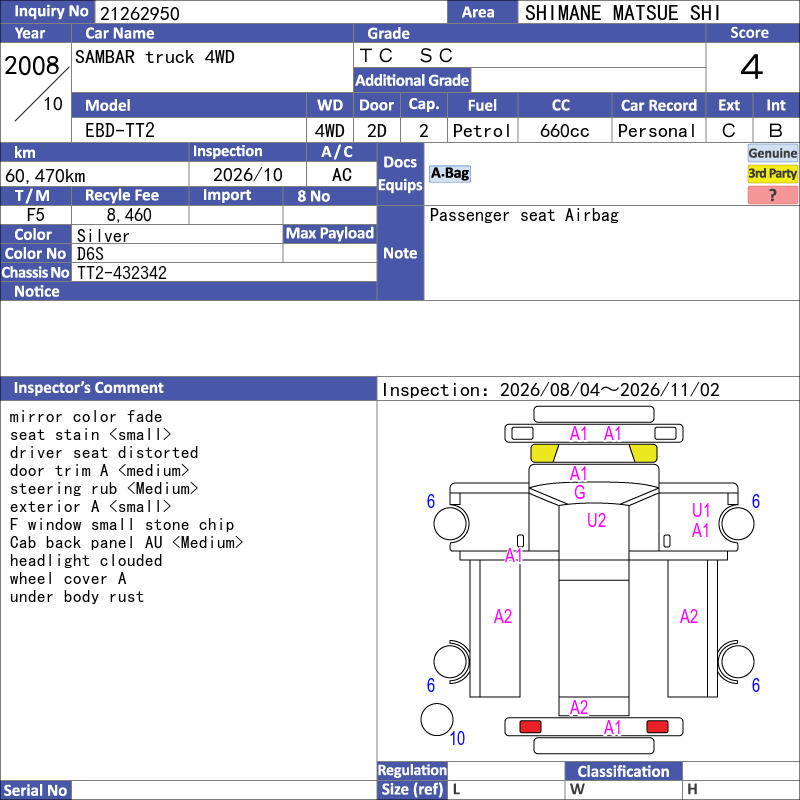The width and height of the screenshot is (800, 800).
Task: Click the right bed A2 damage mark
Action: coord(689,616)
